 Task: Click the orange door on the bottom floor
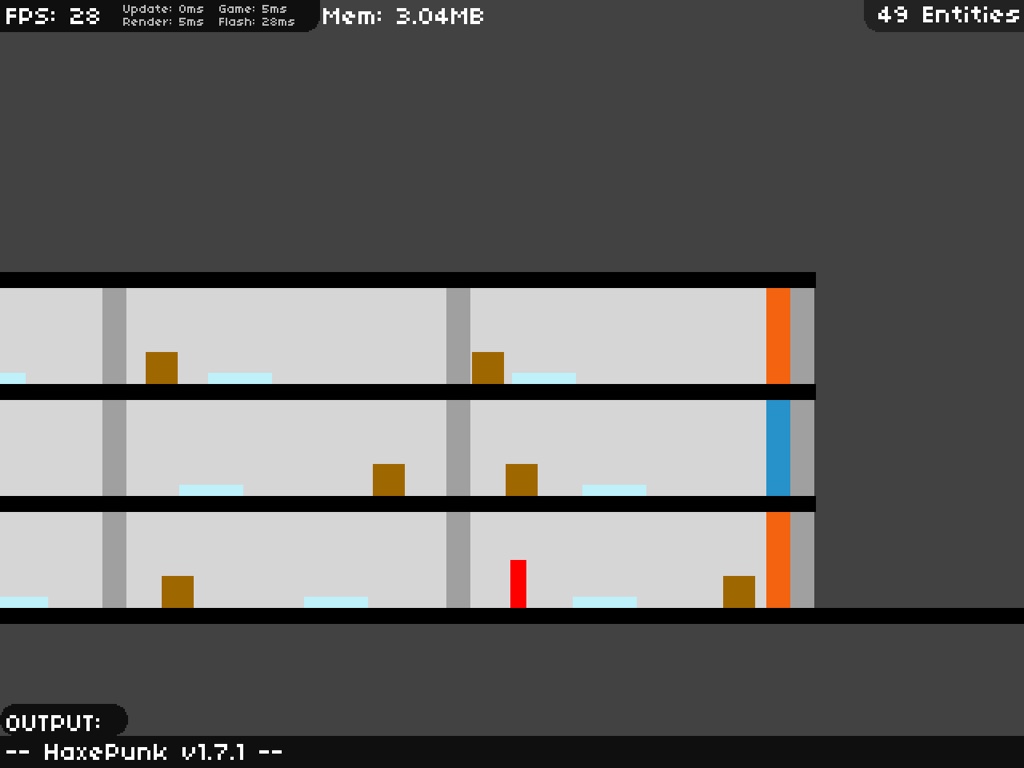[778, 560]
